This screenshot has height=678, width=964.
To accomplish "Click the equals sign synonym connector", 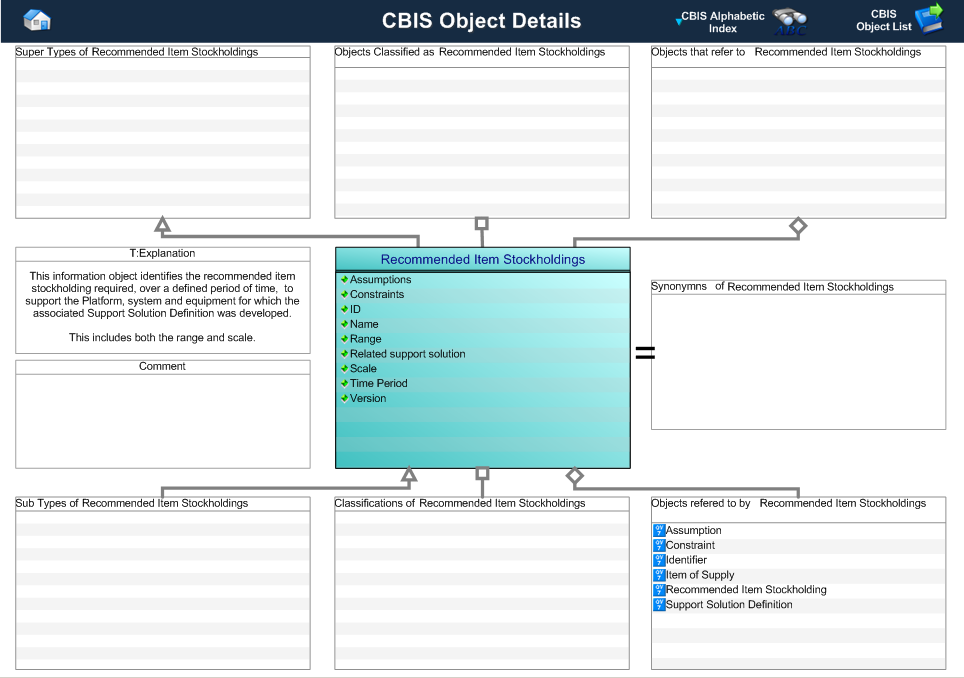I will point(645,352).
